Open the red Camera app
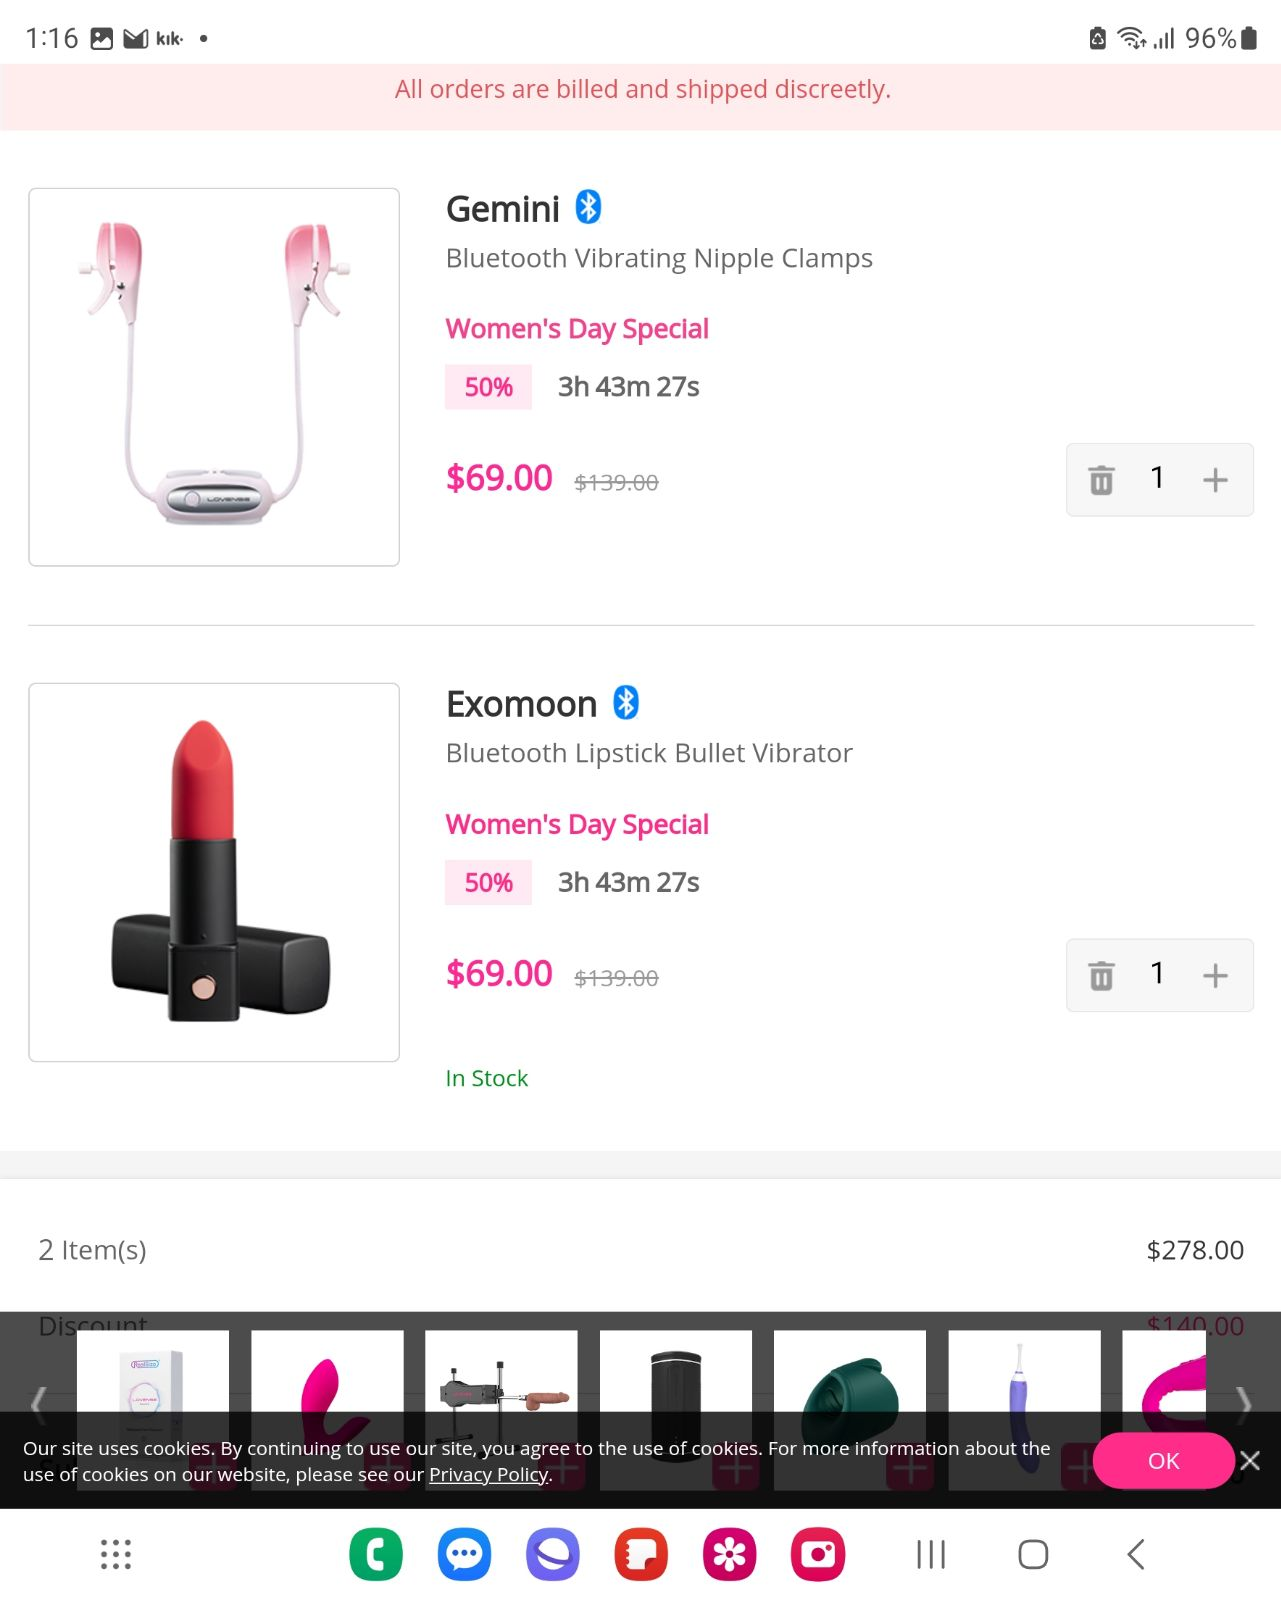Screen dimensions: 1281x1600 (818, 1555)
